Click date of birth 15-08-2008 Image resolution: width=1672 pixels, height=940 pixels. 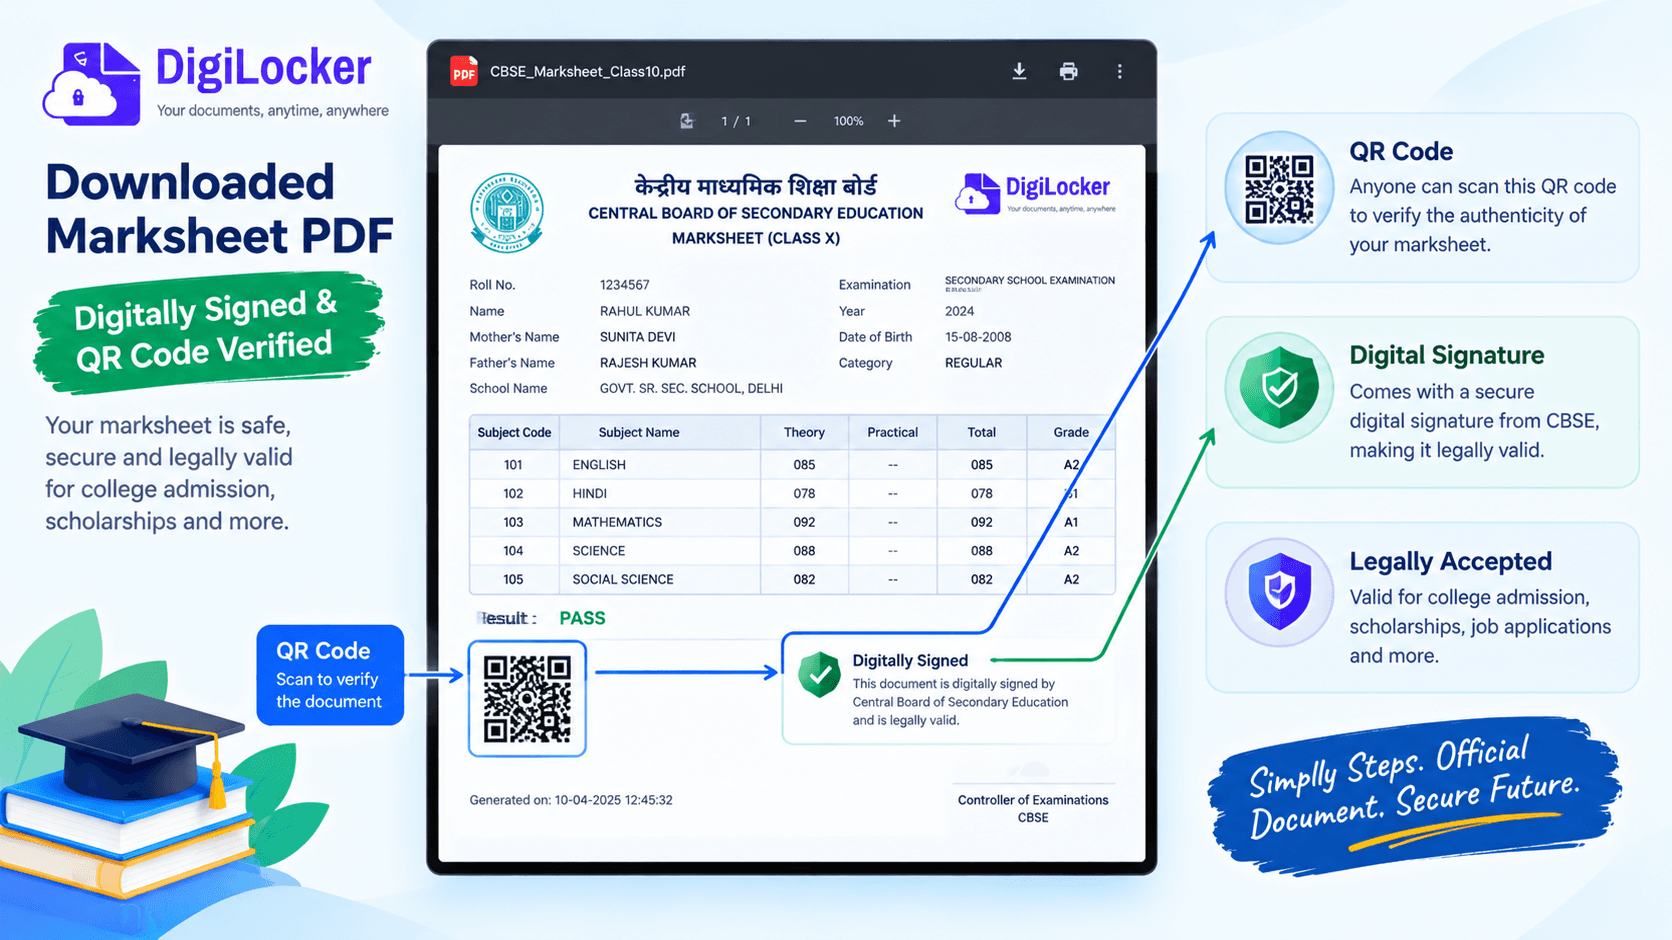coord(978,337)
